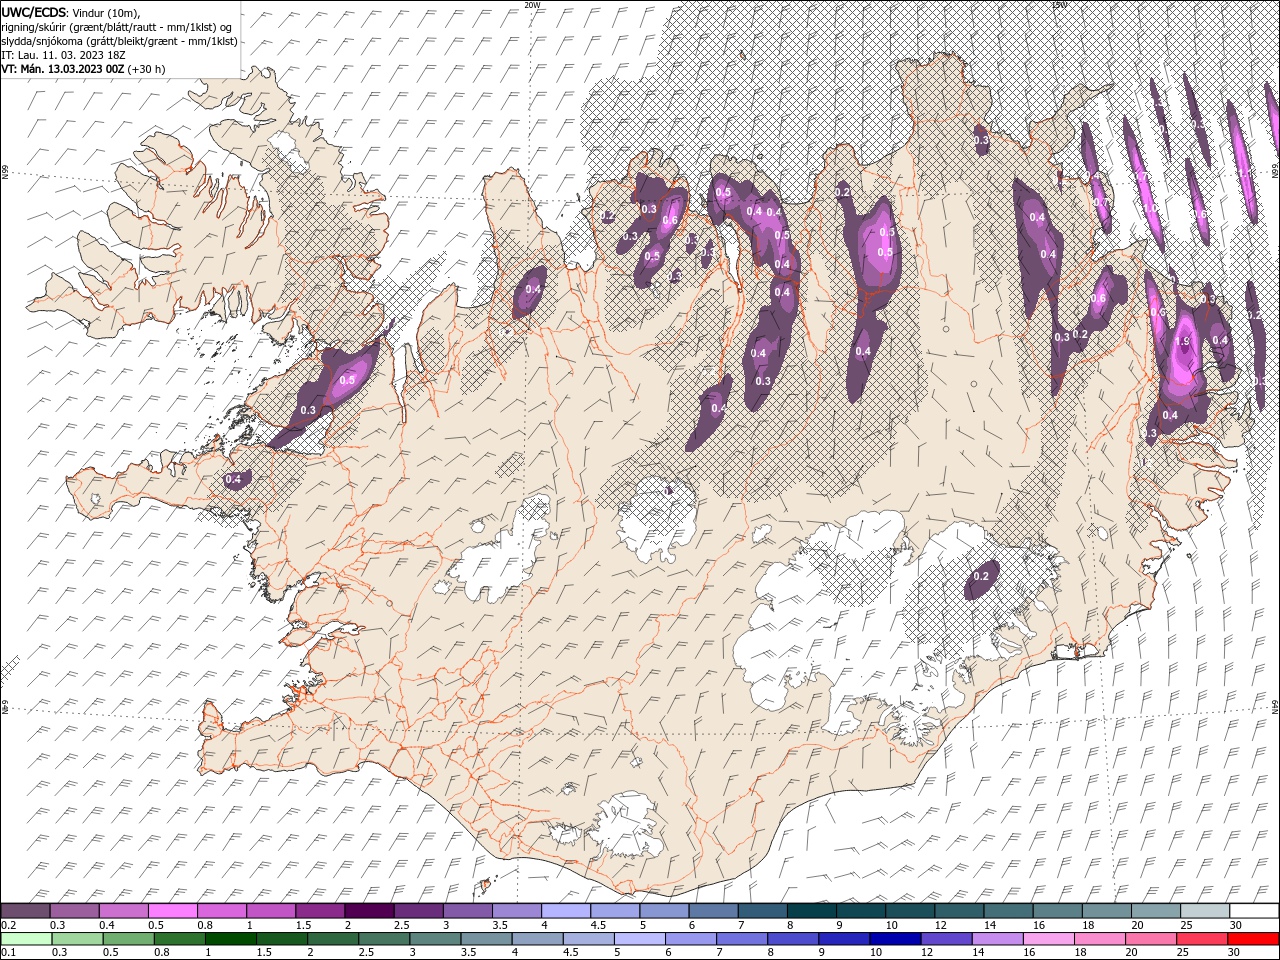Click the 0.3 contour label near northeast coast top

click(x=981, y=141)
